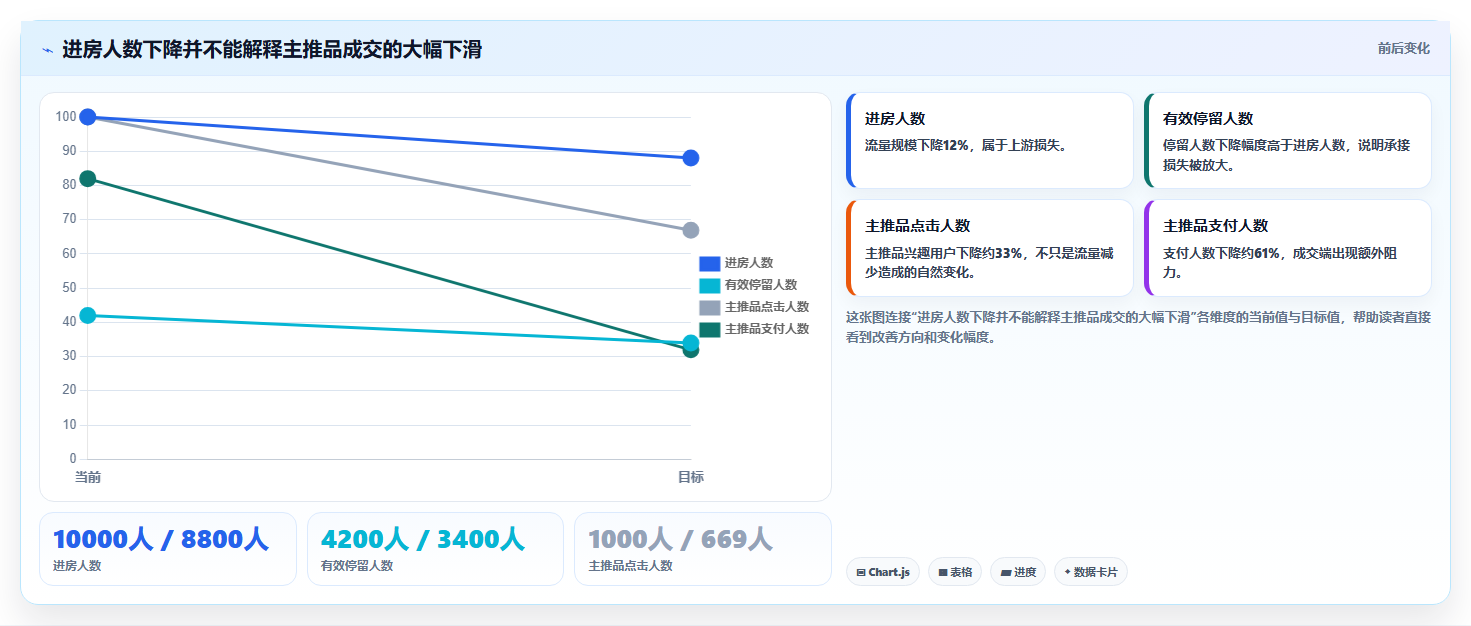Open the 主推品支付人数 insight card

click(x=1288, y=248)
